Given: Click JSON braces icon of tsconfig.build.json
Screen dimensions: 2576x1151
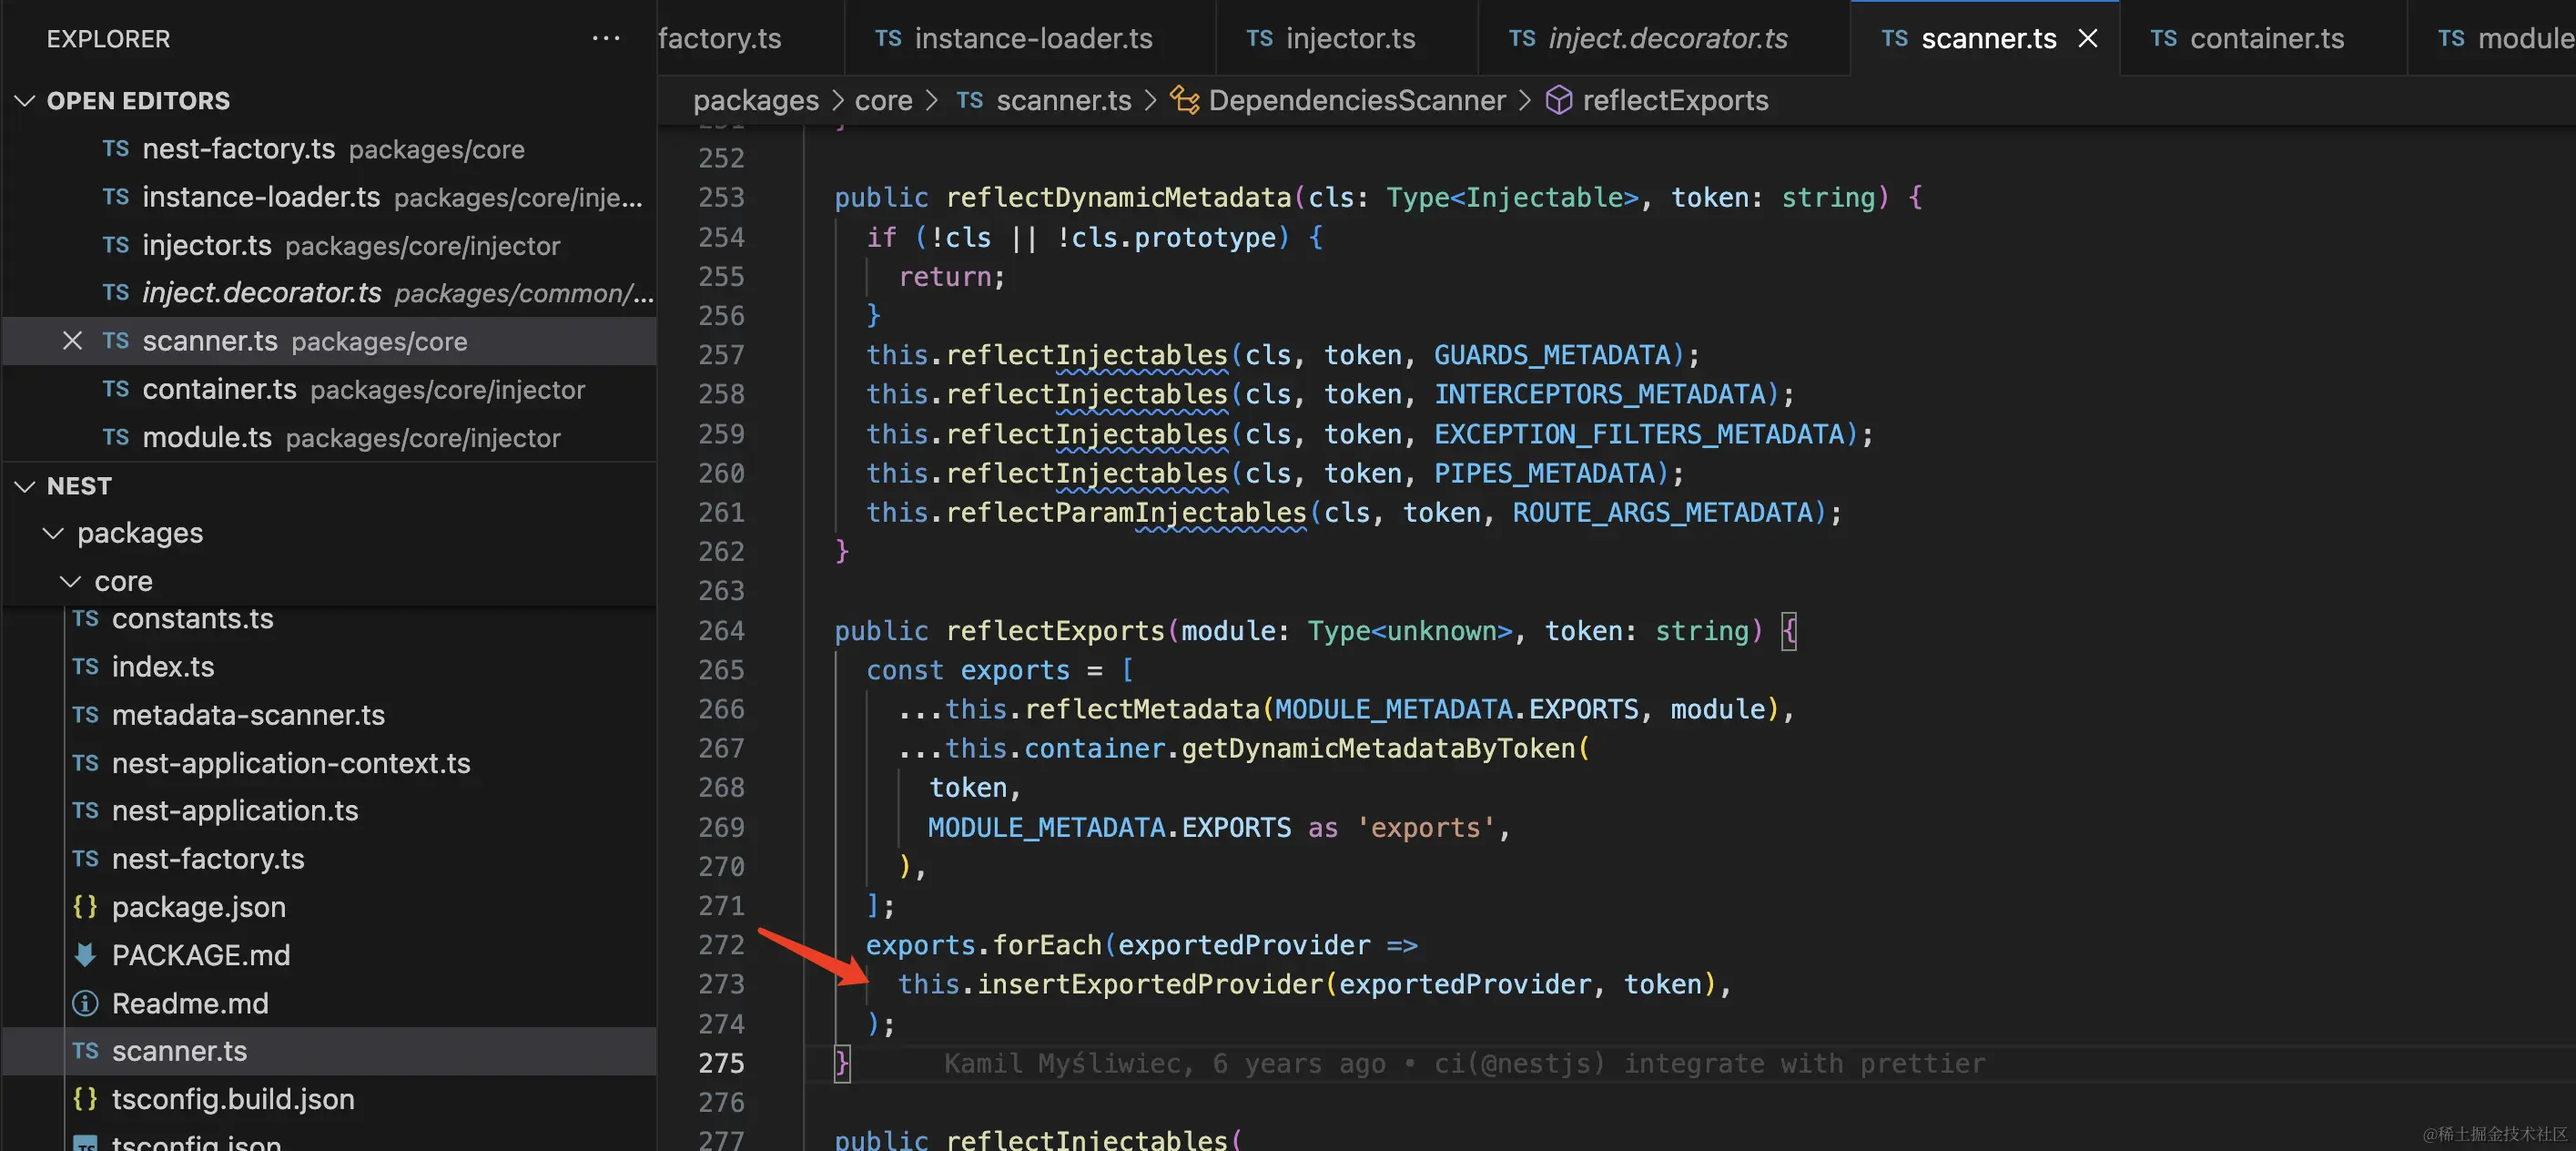Looking at the screenshot, I should (86, 1099).
